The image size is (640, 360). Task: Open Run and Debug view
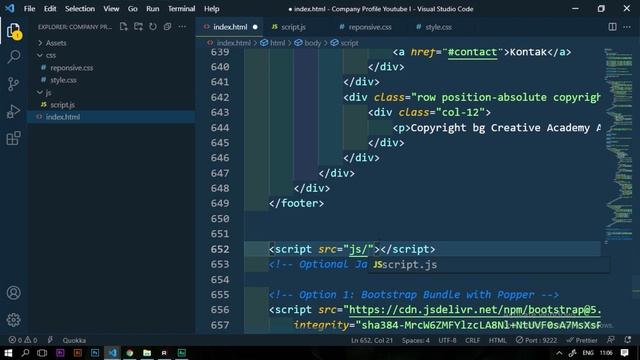[13, 111]
